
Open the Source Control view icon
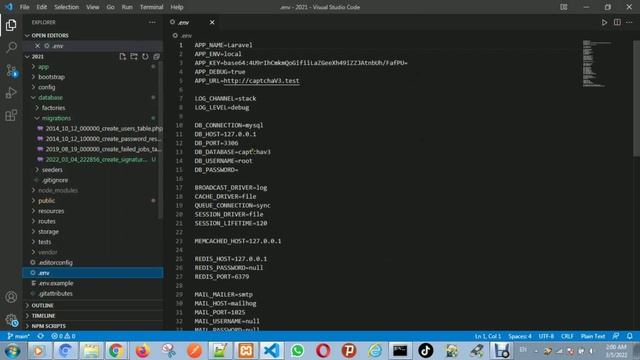click(11, 70)
